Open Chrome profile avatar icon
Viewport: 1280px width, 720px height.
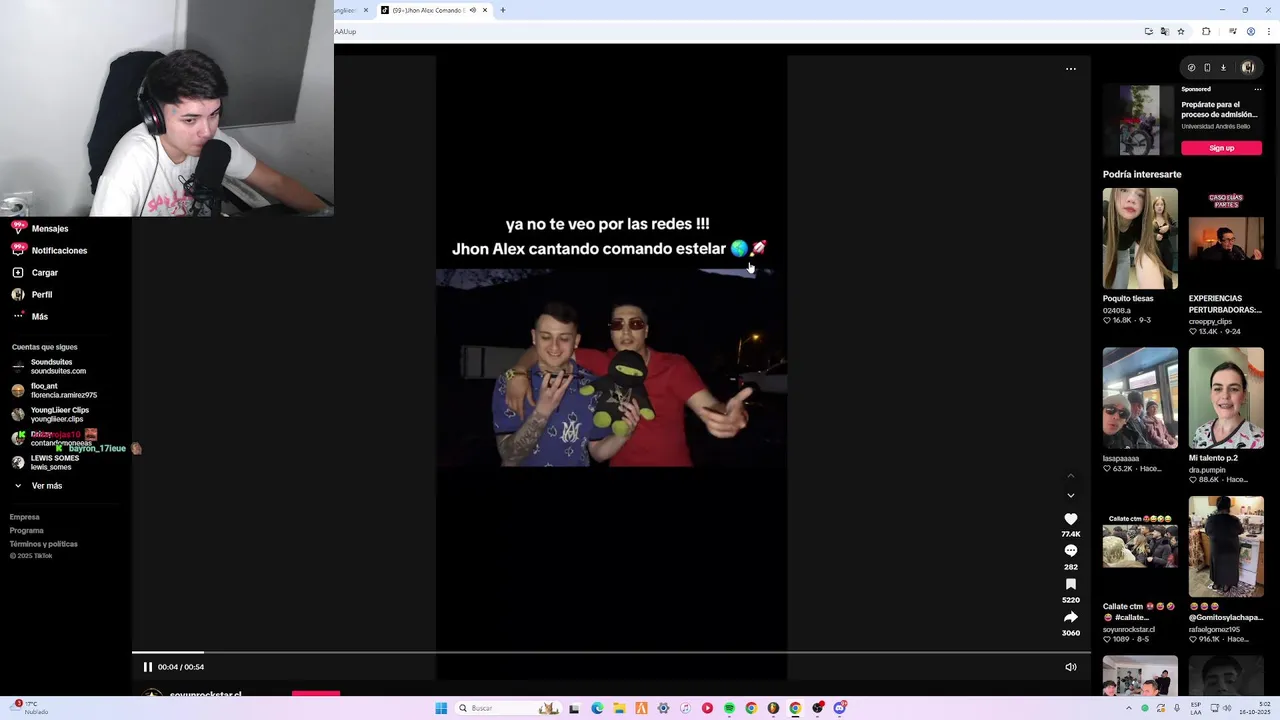pos(1250,31)
